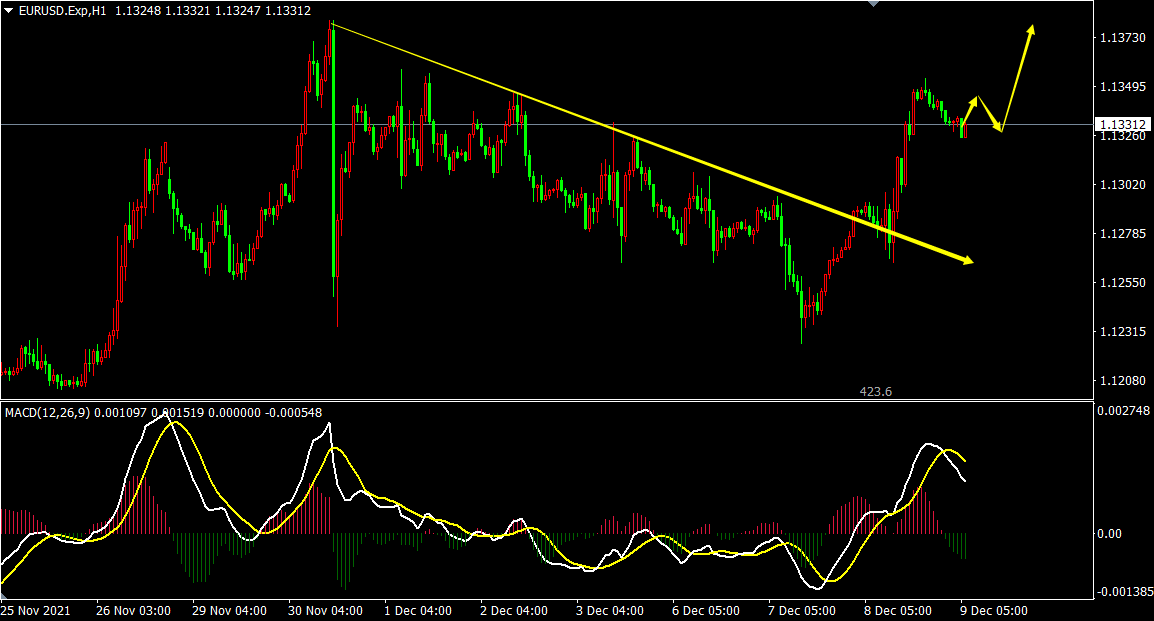Click the horizontal current price line
1154x621 pixels.
[500, 124]
